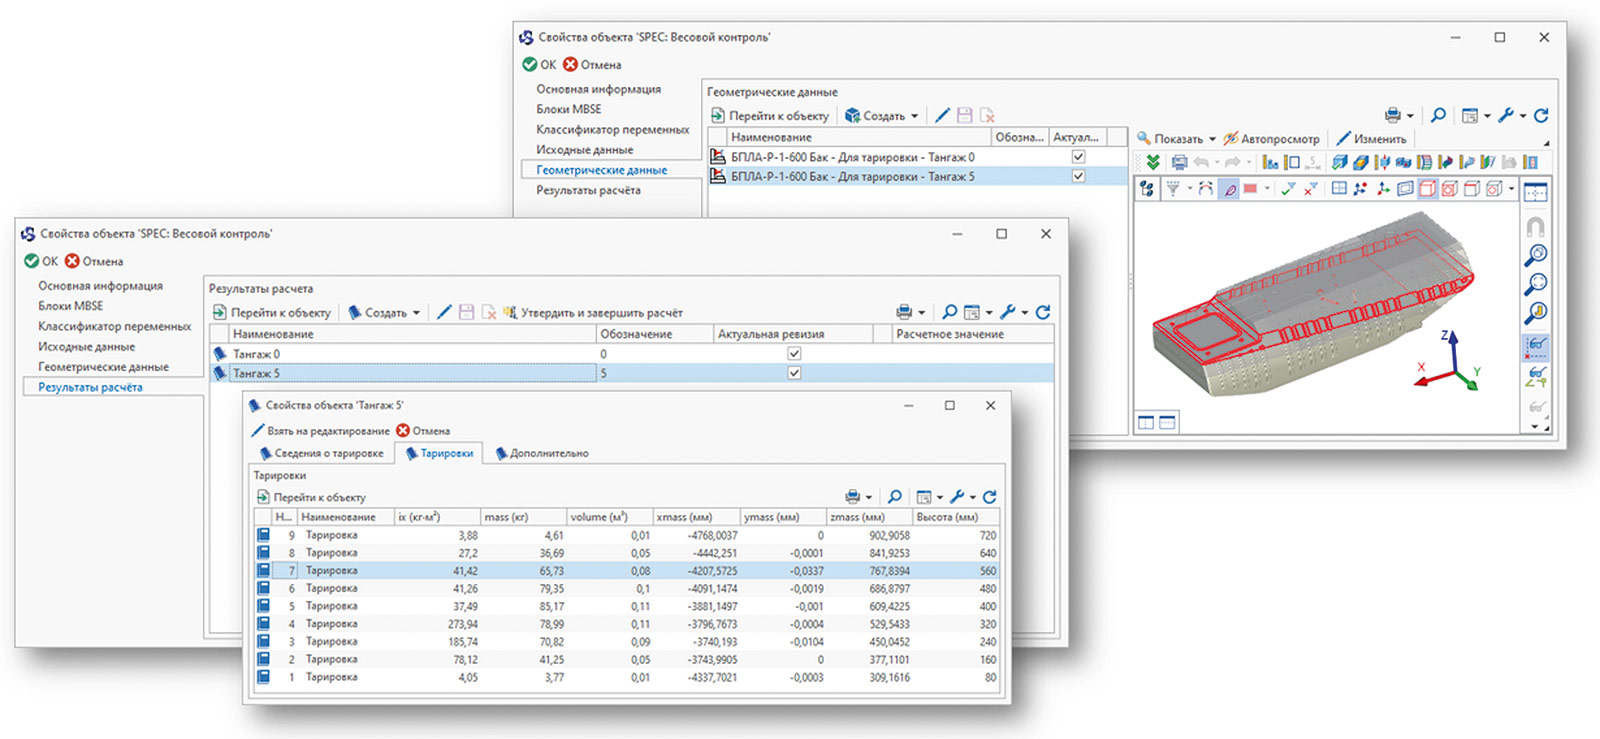Select Результаты расчёта in the front-window sidebar
The height and width of the screenshot is (739, 1600).
click(x=90, y=387)
